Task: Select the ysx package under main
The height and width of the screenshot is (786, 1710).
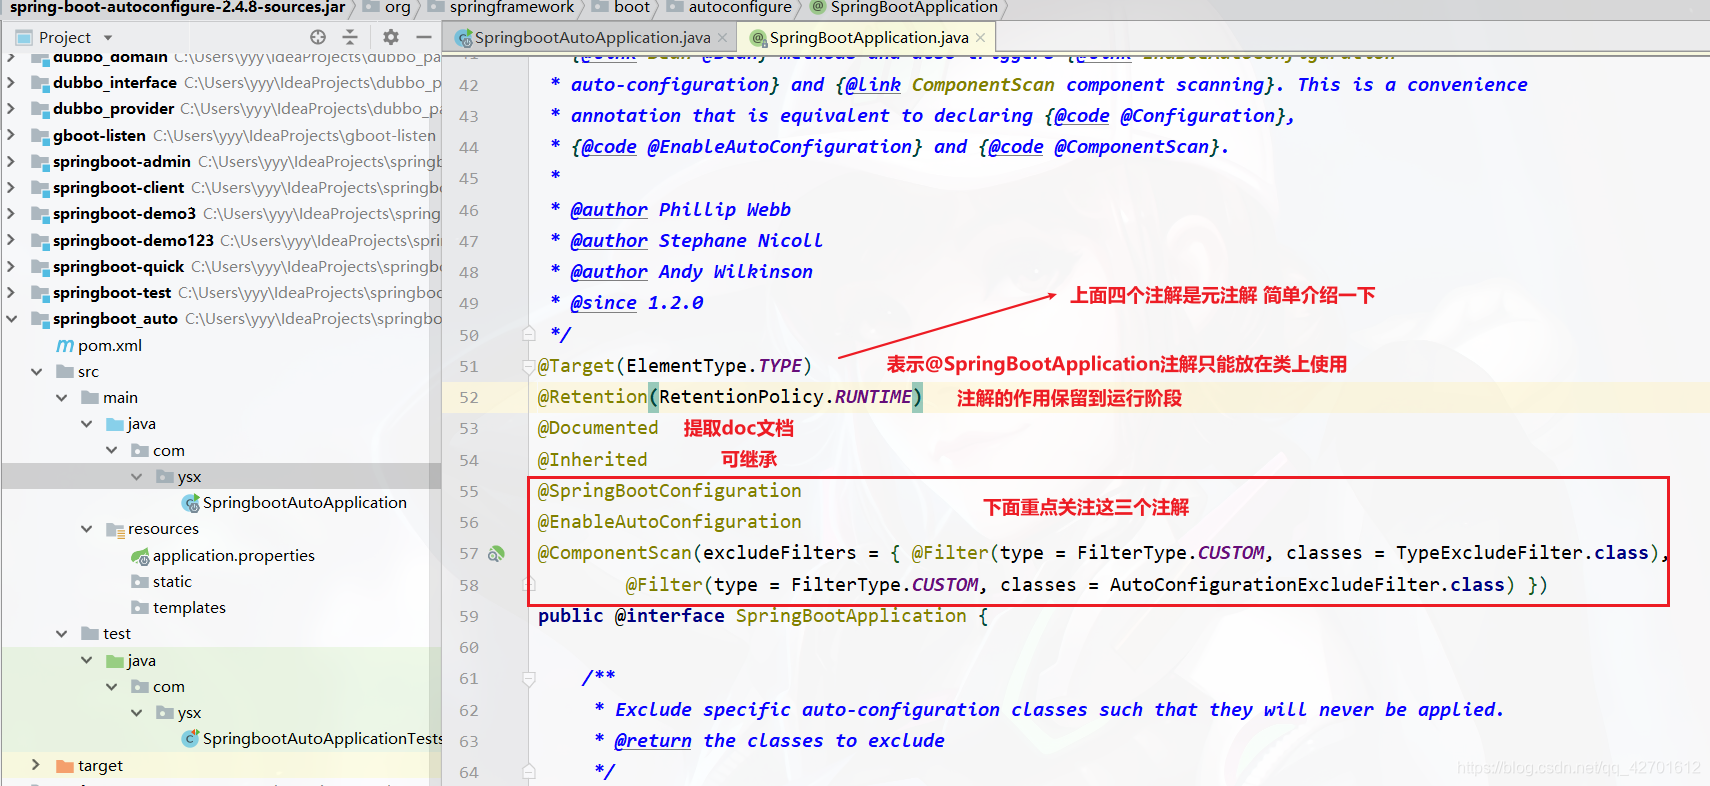Action: click(189, 476)
